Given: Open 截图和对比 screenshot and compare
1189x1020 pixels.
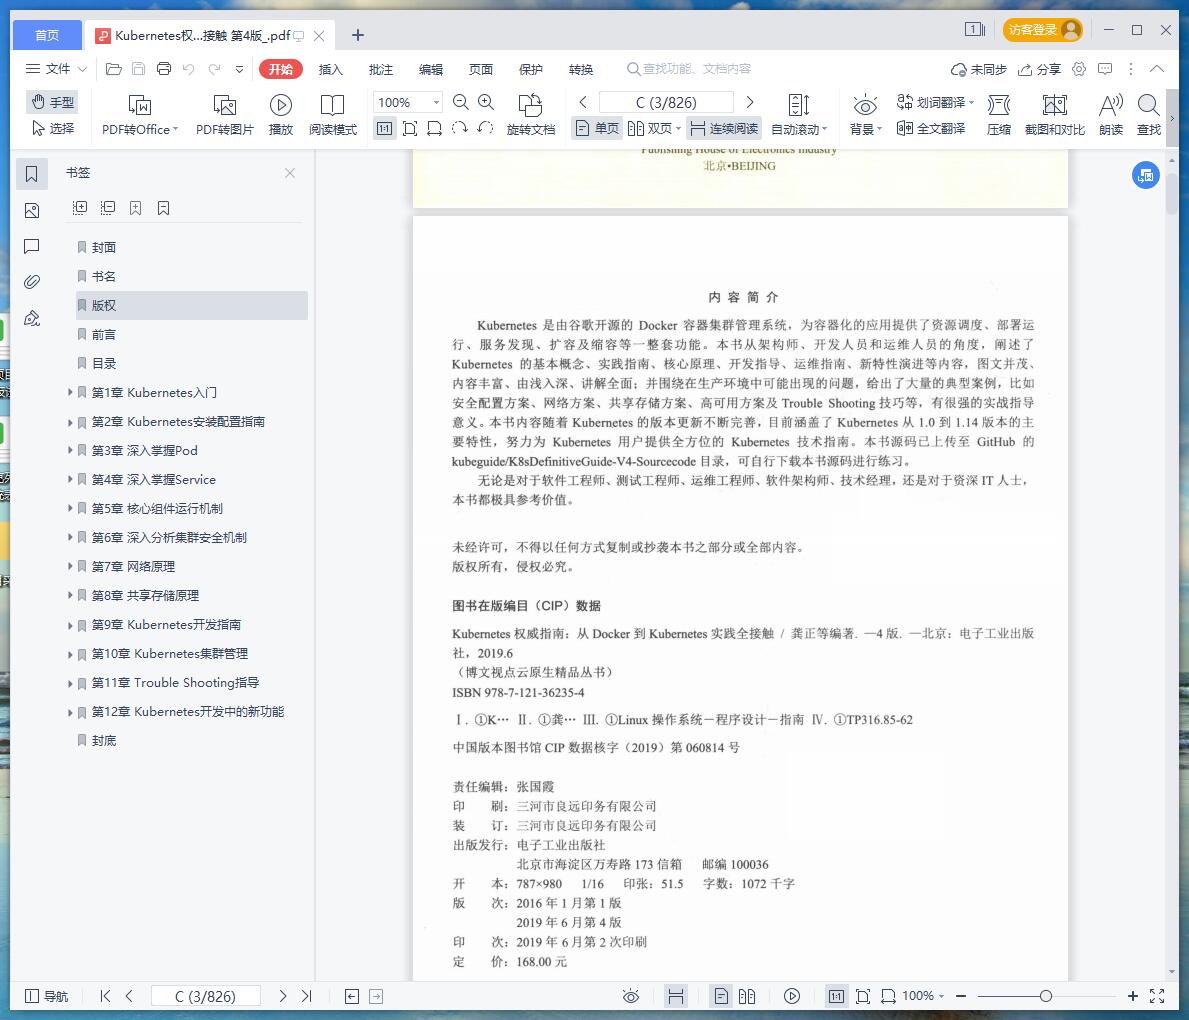Looking at the screenshot, I should point(1055,115).
